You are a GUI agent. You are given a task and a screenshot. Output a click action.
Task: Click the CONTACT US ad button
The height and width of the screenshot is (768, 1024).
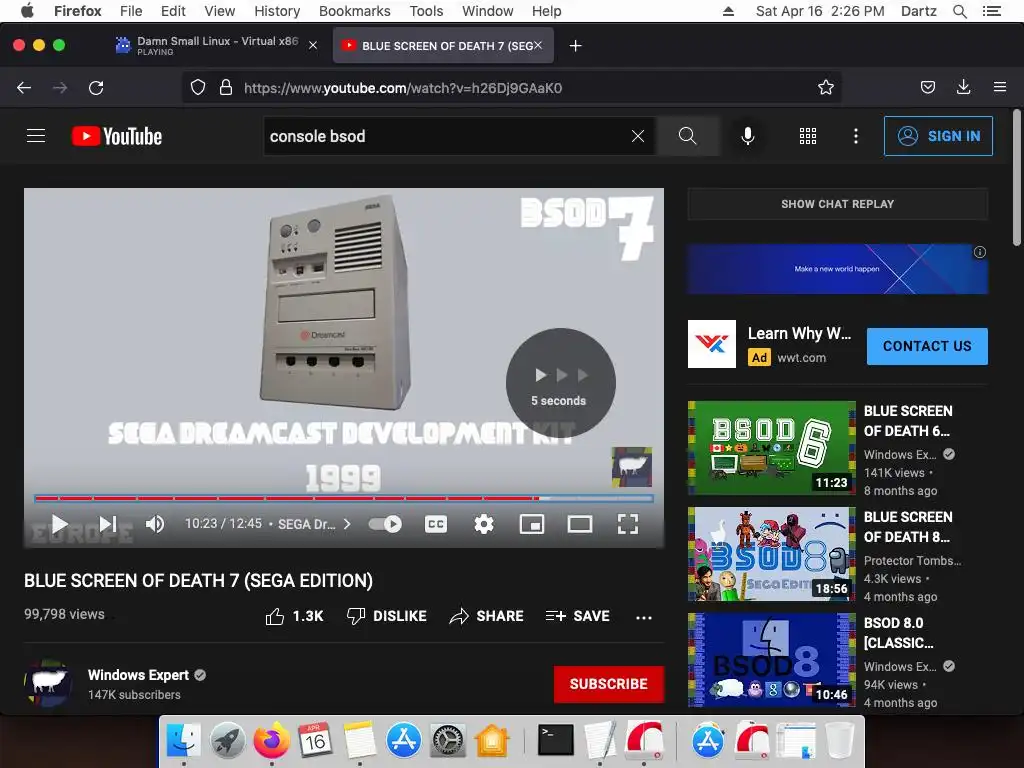click(927, 346)
